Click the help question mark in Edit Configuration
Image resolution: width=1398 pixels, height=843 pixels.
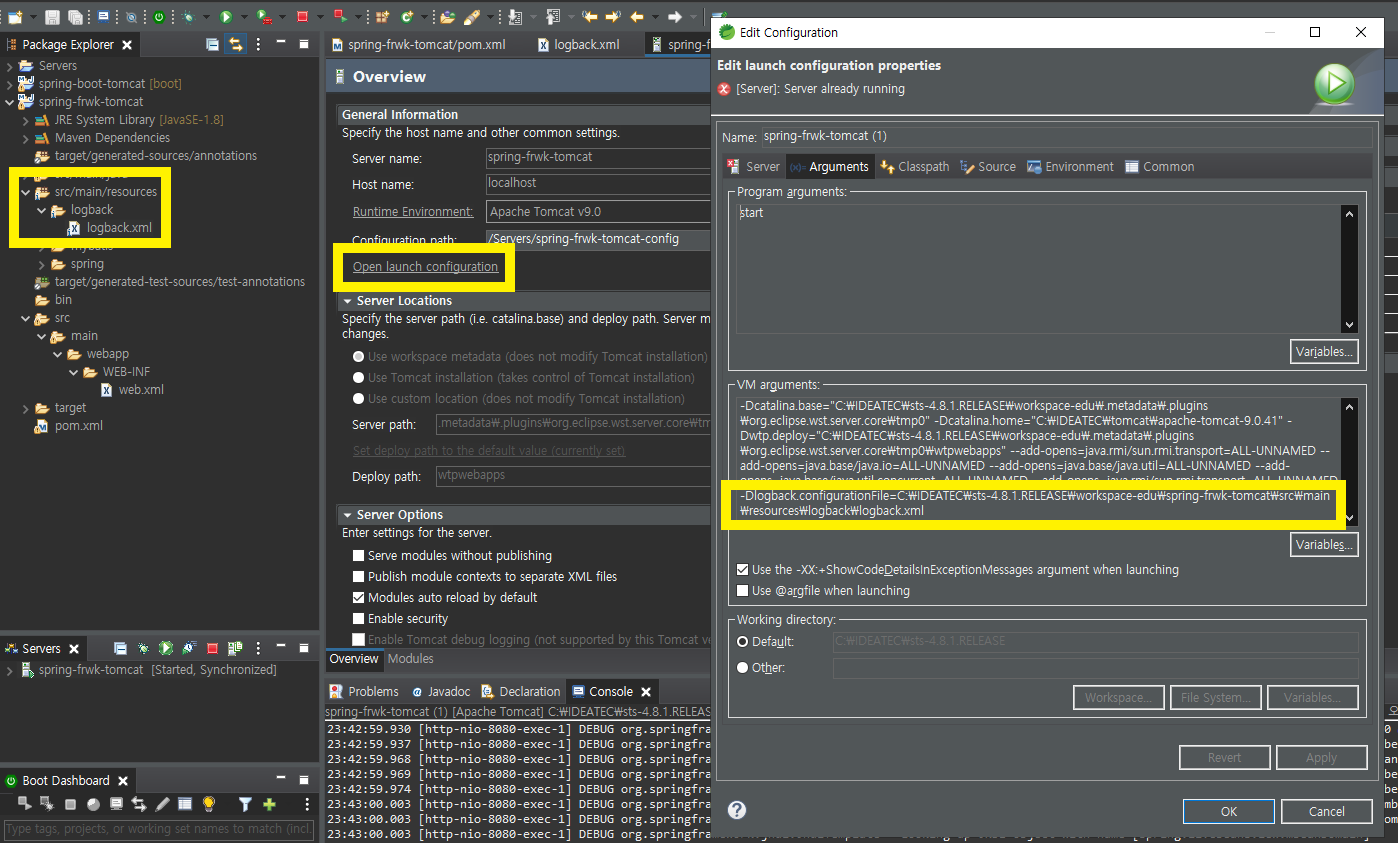[737, 810]
